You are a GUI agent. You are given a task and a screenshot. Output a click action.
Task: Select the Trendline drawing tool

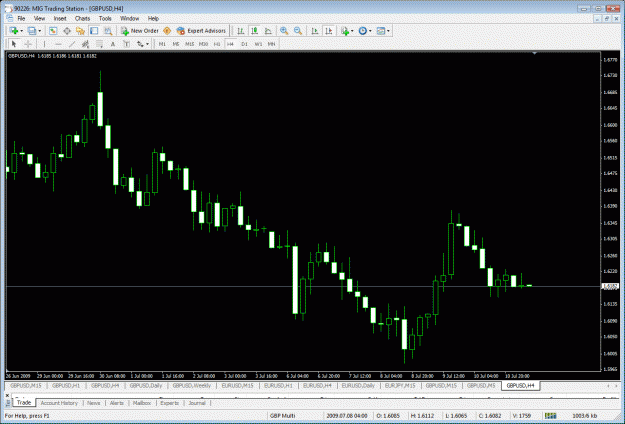pos(72,44)
